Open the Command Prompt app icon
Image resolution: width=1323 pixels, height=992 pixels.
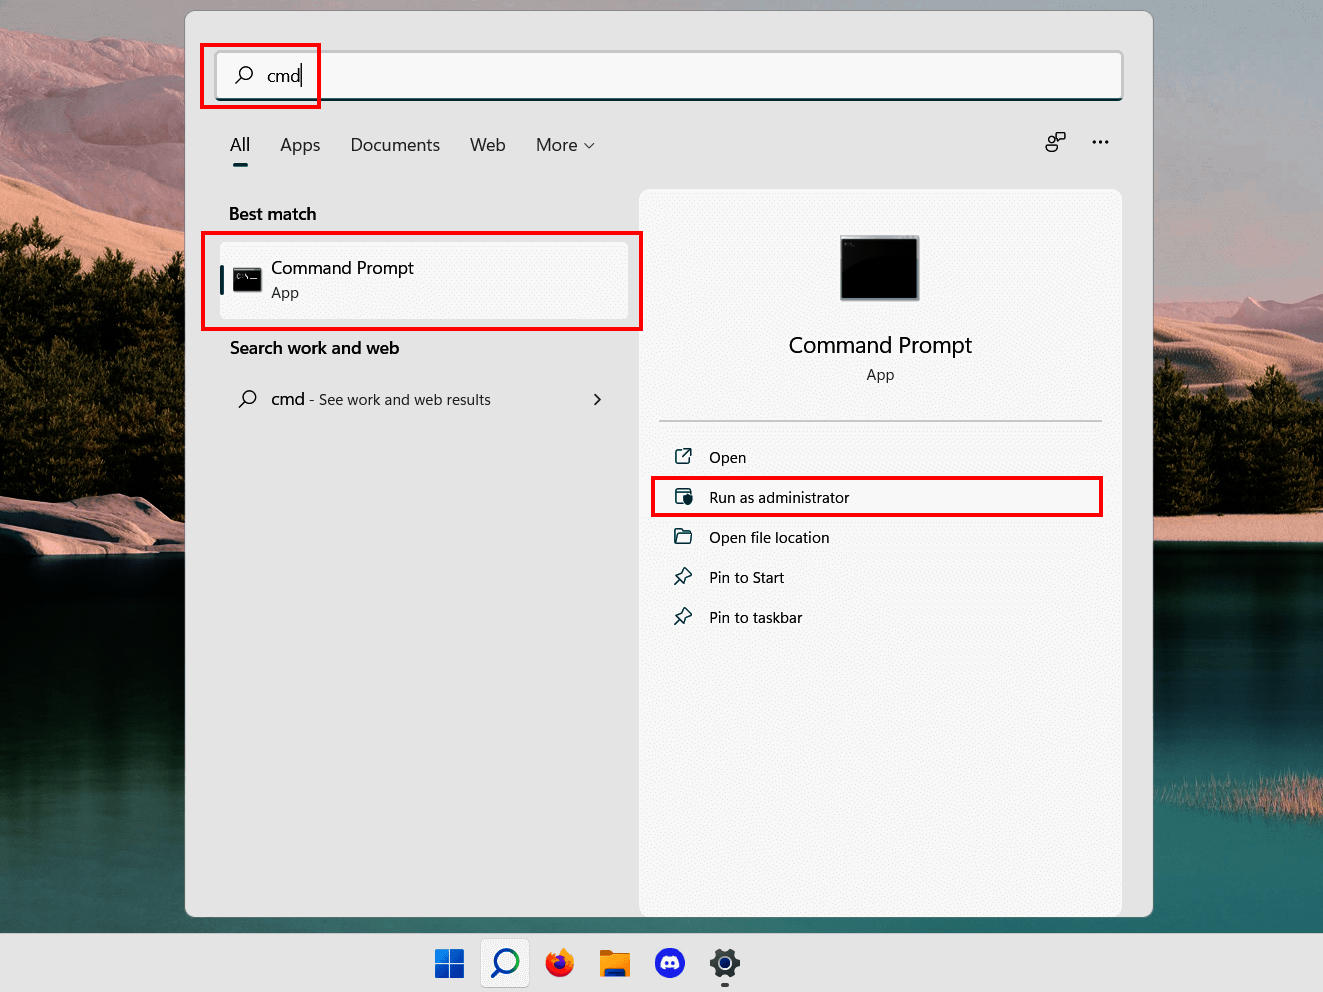pos(246,279)
